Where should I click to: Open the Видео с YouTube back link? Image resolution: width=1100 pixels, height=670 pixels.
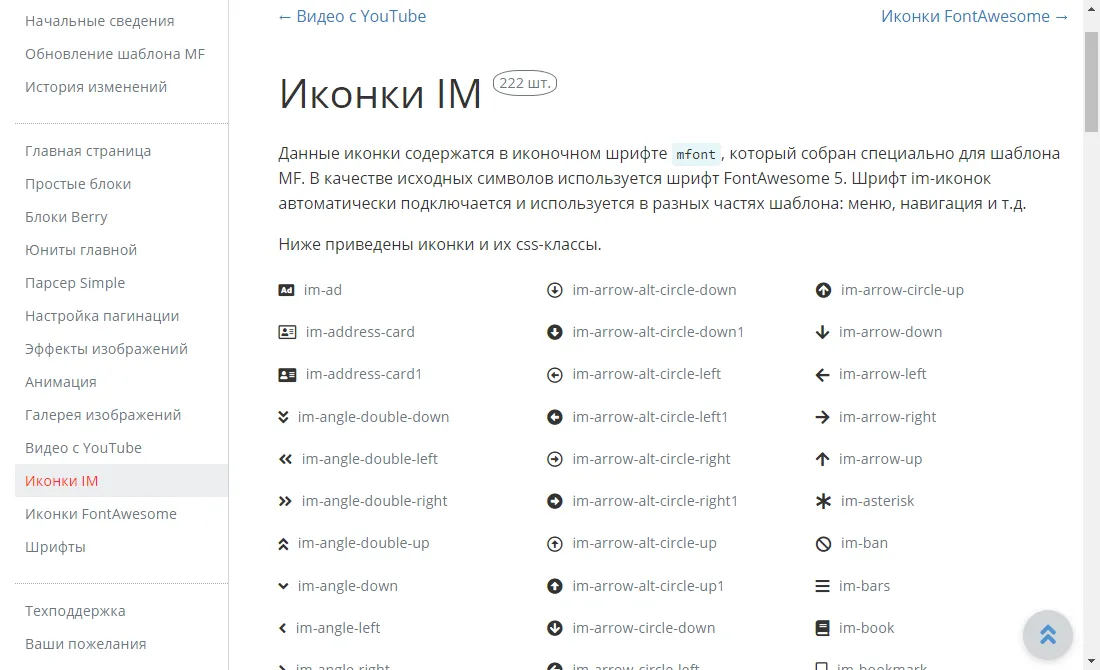point(351,16)
